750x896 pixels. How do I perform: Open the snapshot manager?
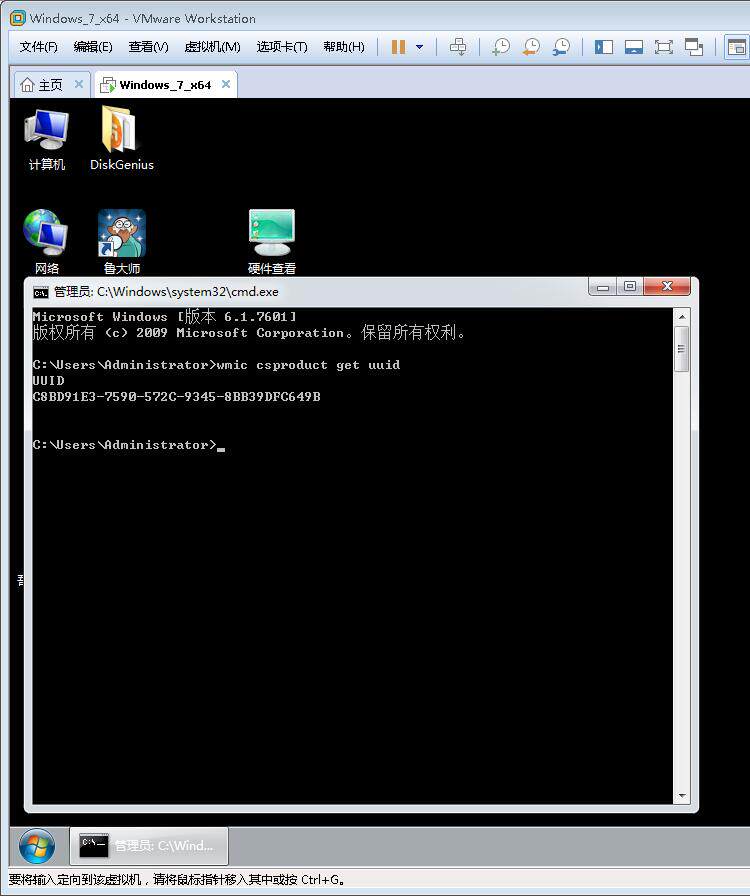point(561,47)
